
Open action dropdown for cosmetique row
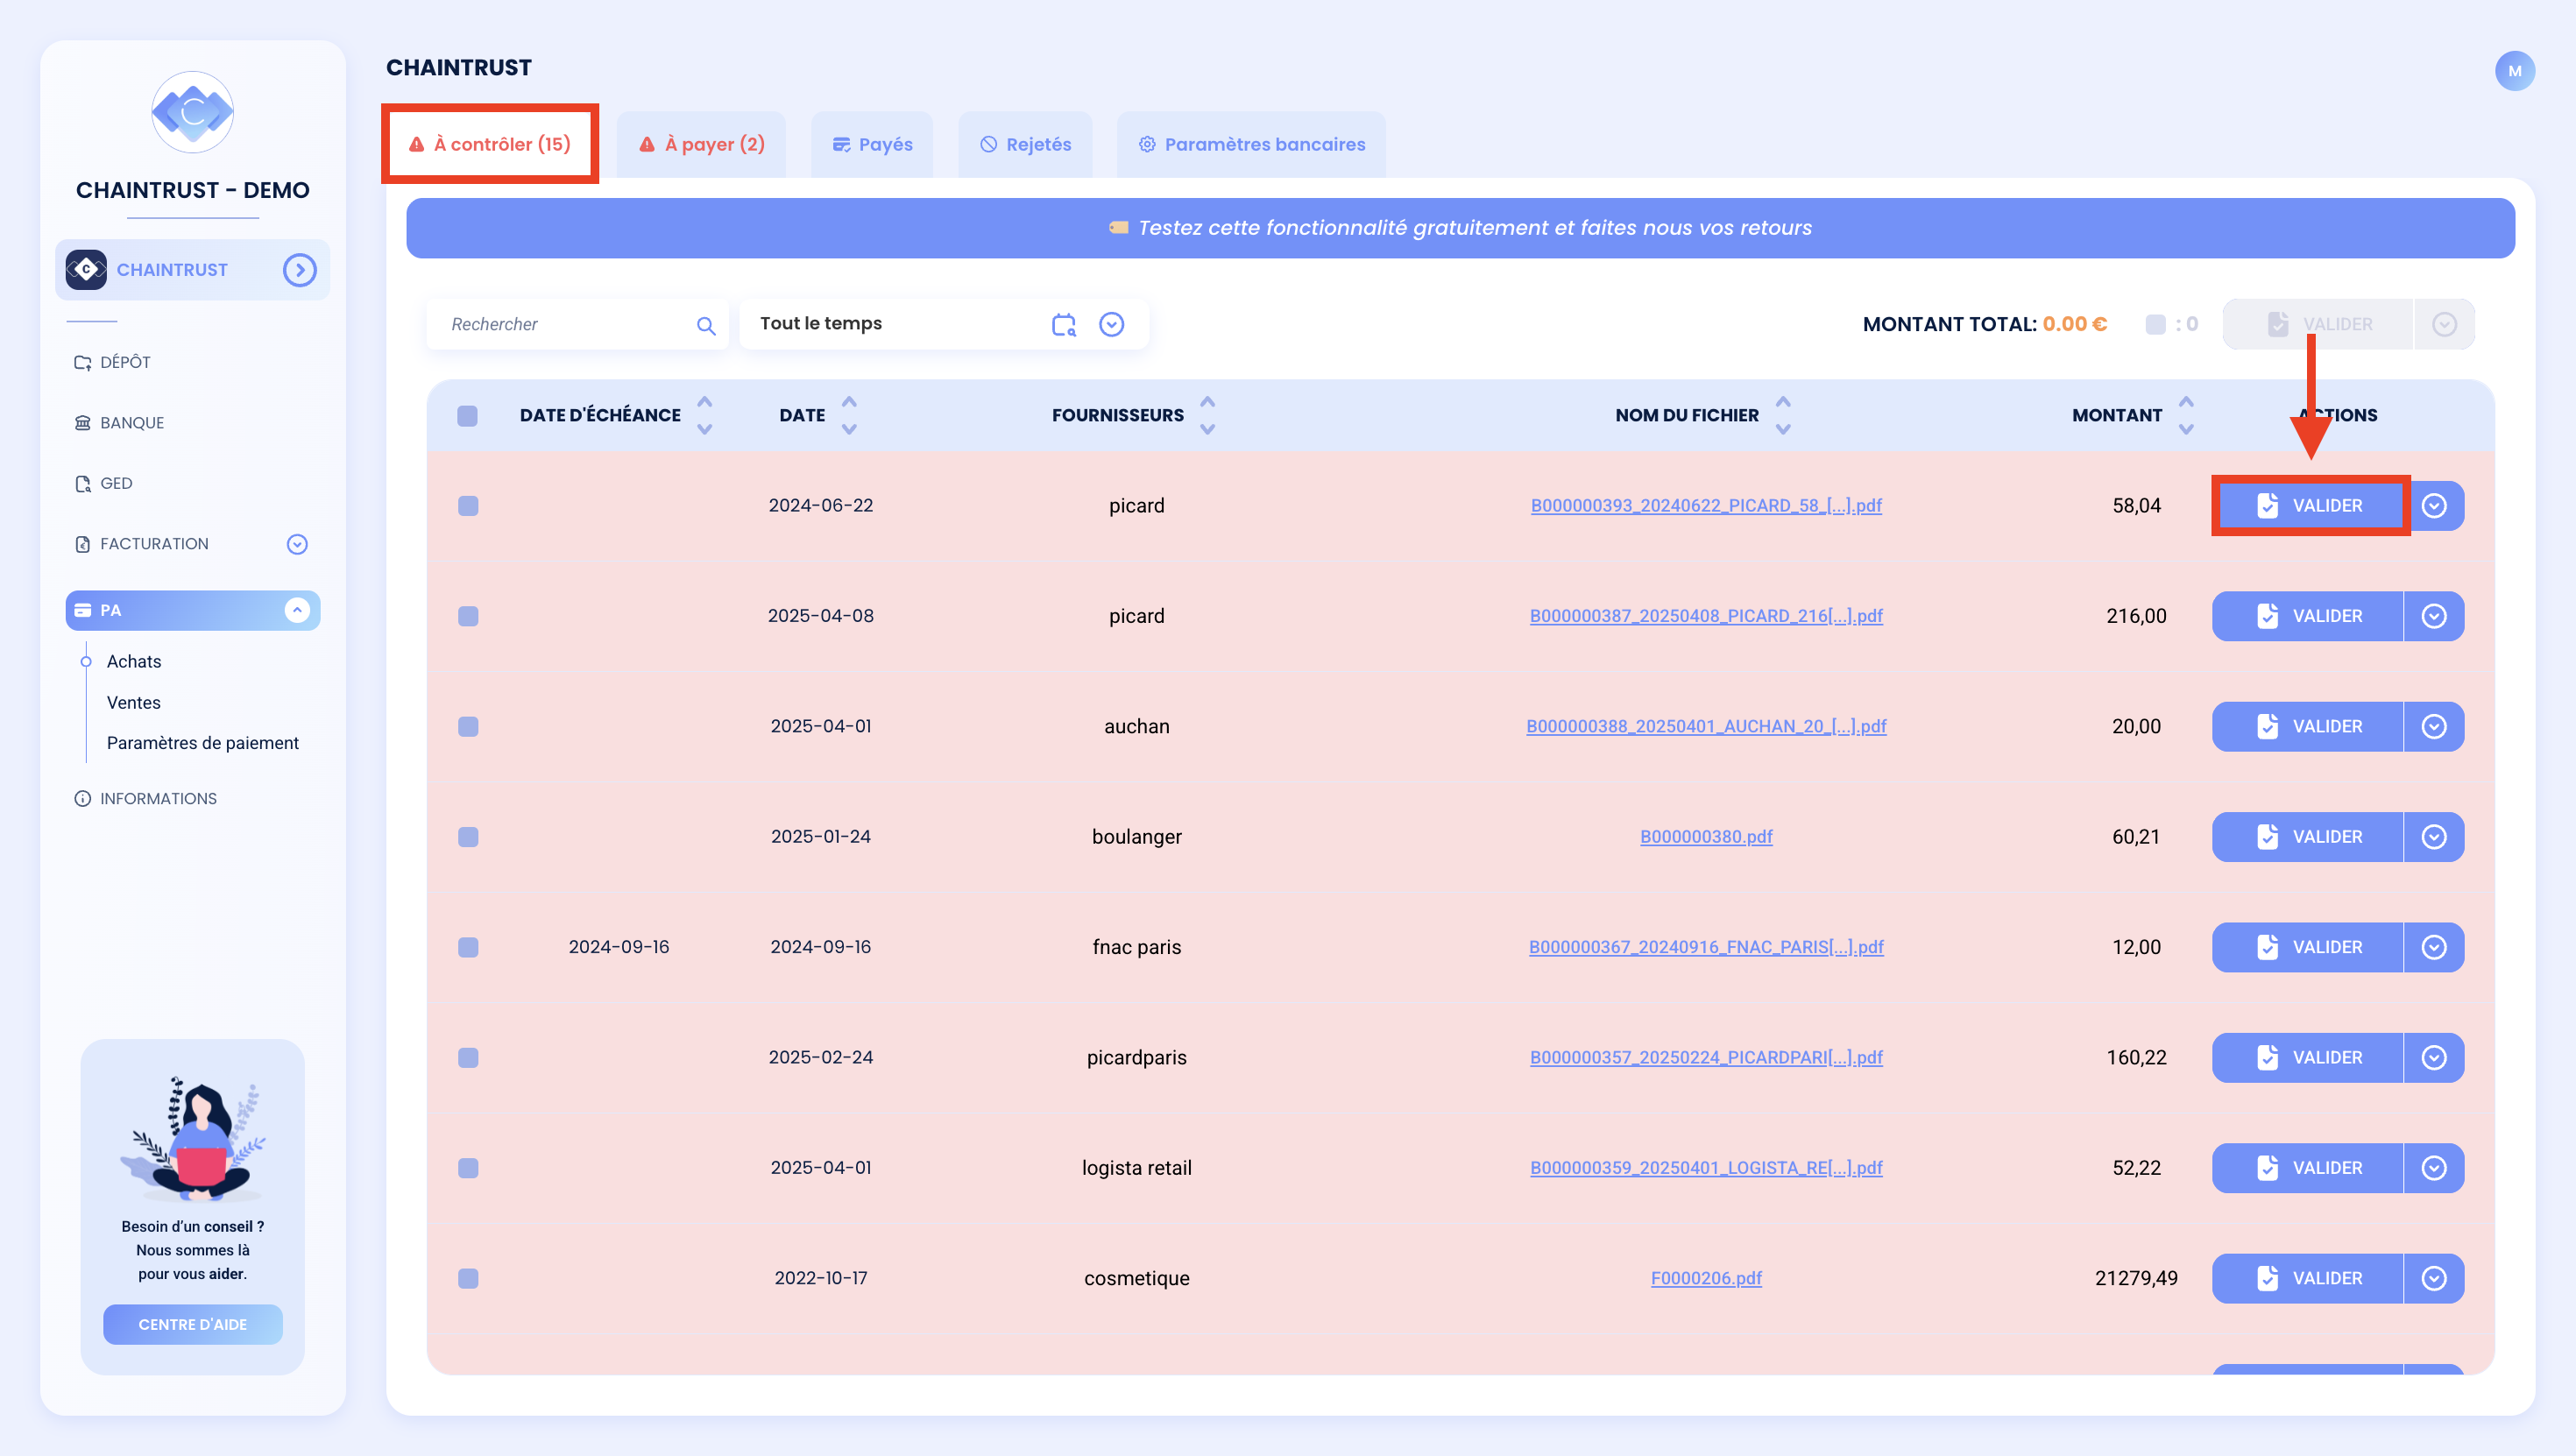click(x=2434, y=1279)
